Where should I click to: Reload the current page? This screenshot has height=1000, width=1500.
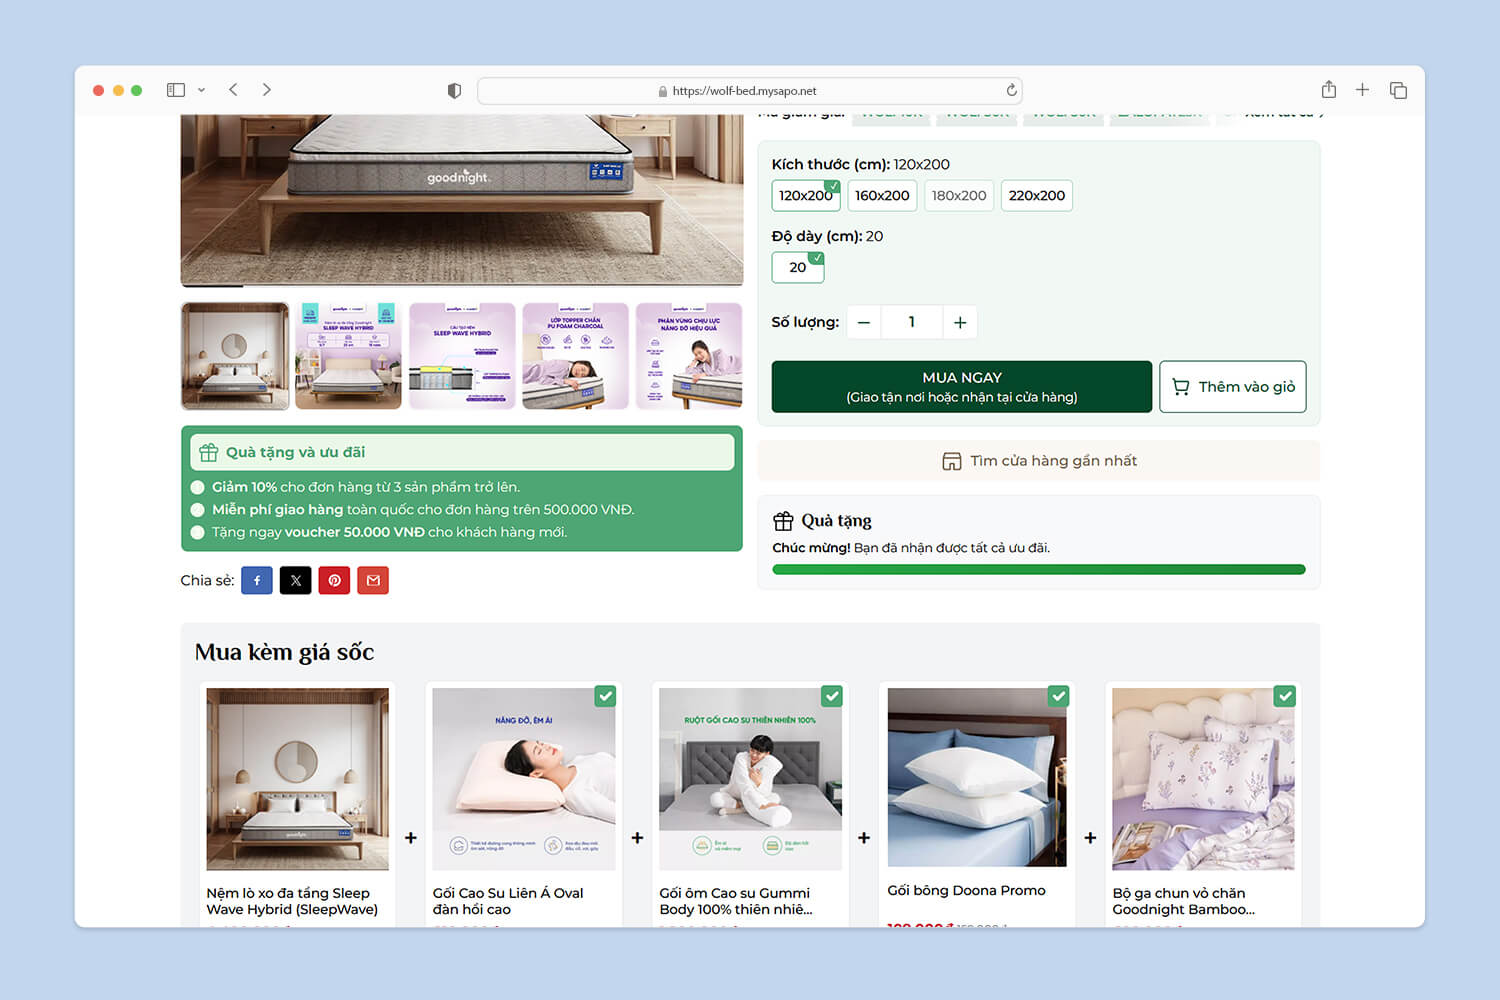coord(1011,90)
